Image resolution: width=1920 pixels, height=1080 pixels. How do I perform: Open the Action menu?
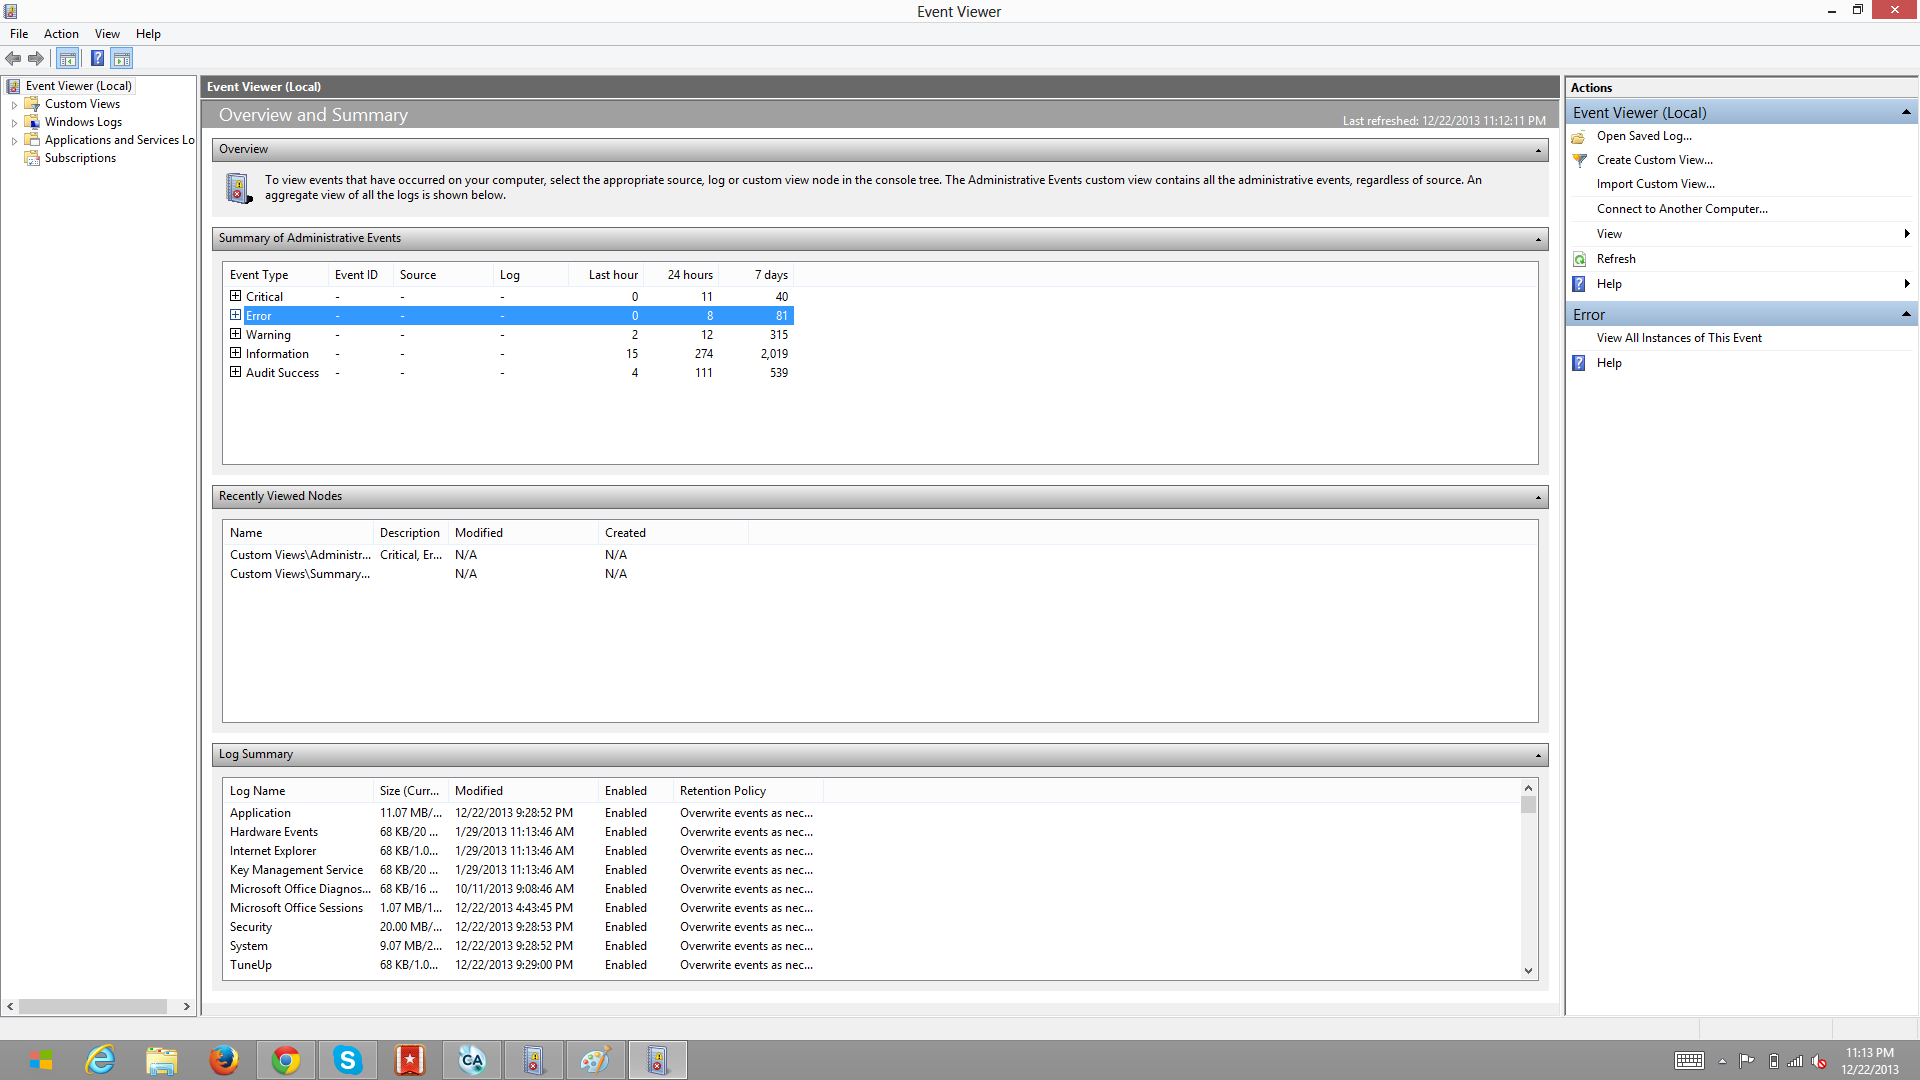tap(61, 34)
